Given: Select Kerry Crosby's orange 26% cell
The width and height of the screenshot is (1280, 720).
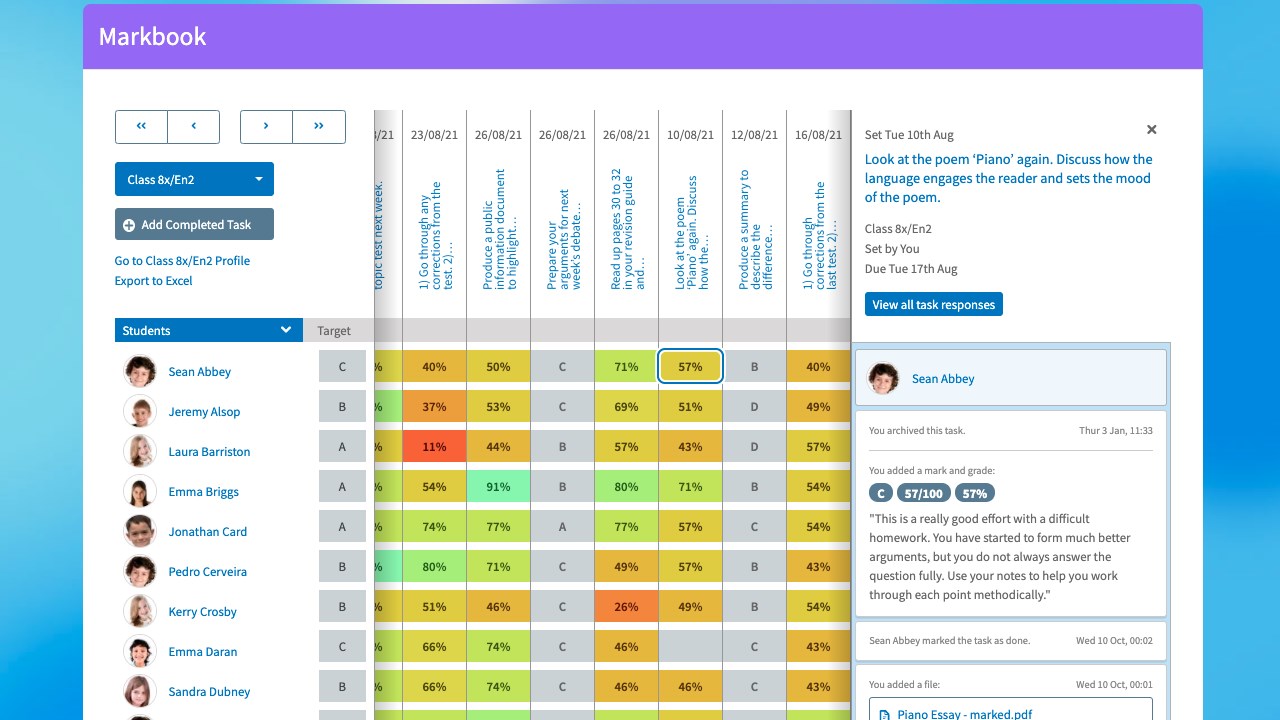Looking at the screenshot, I should pos(626,607).
